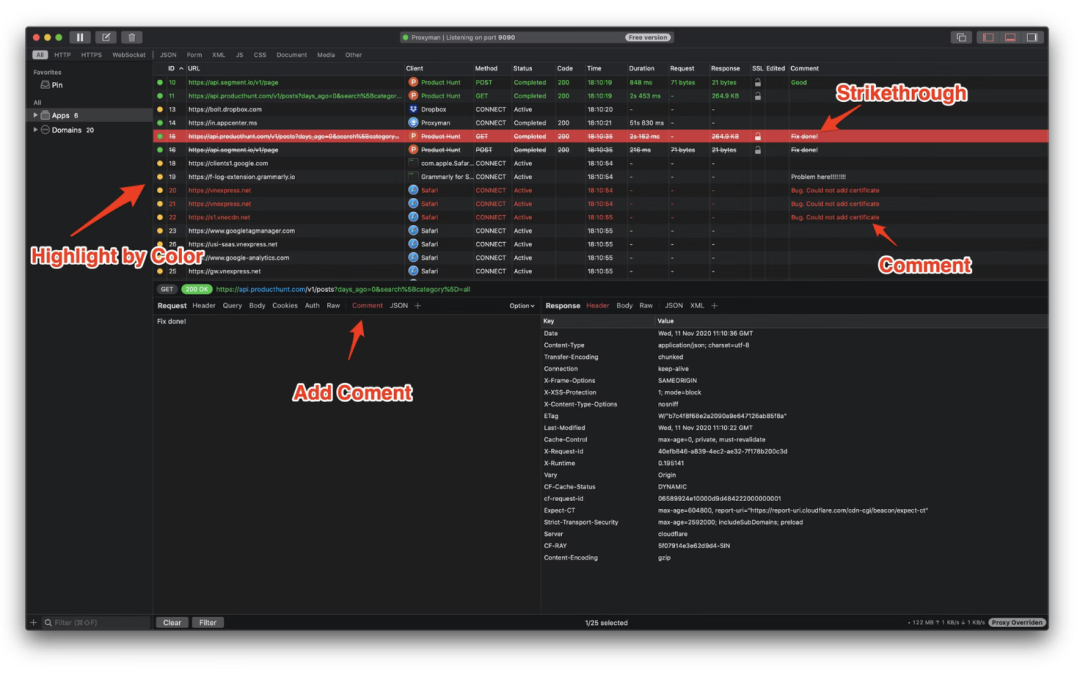
Task: Click the Safari icon in row 20
Action: (x=413, y=190)
